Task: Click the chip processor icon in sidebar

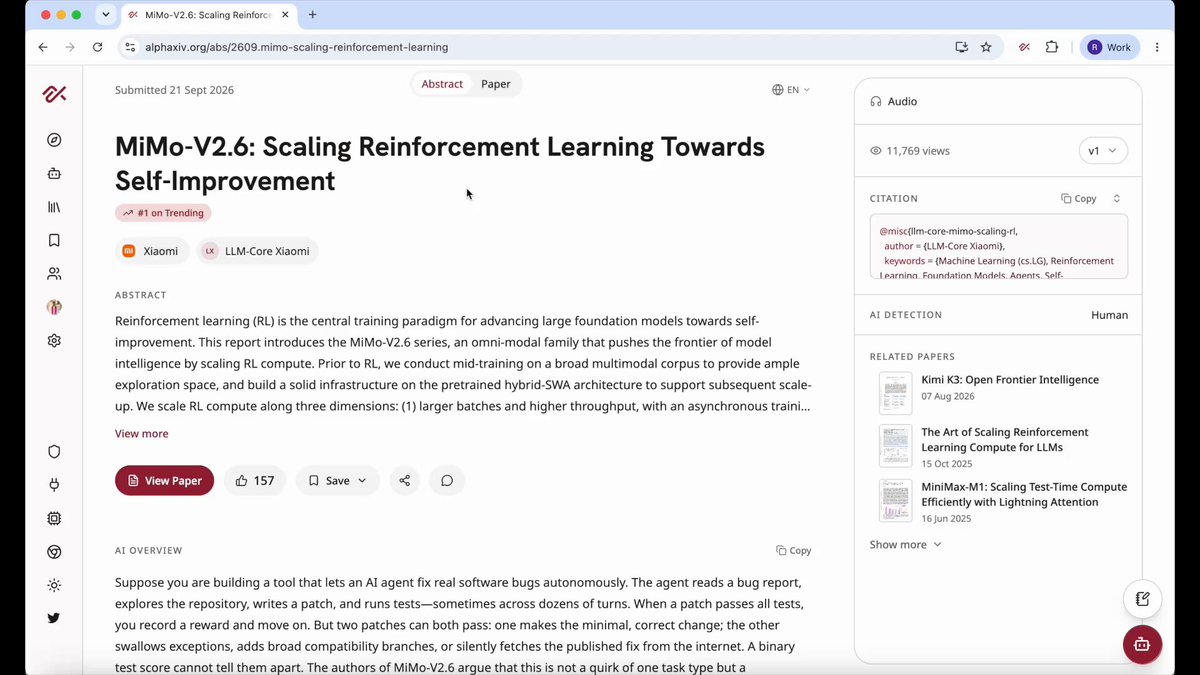Action: [x=54, y=518]
